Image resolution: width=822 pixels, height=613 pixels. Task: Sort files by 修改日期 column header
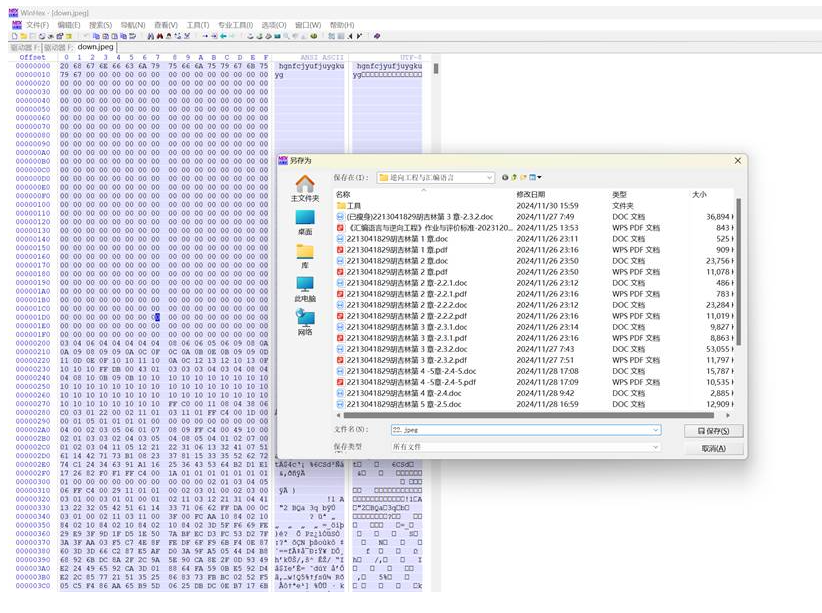click(531, 195)
